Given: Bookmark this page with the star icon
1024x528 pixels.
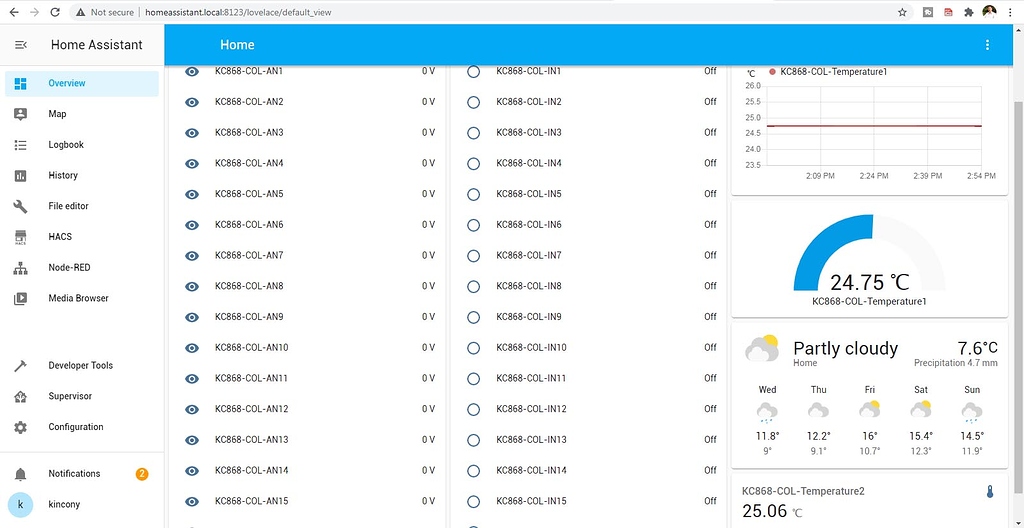Looking at the screenshot, I should [902, 12].
